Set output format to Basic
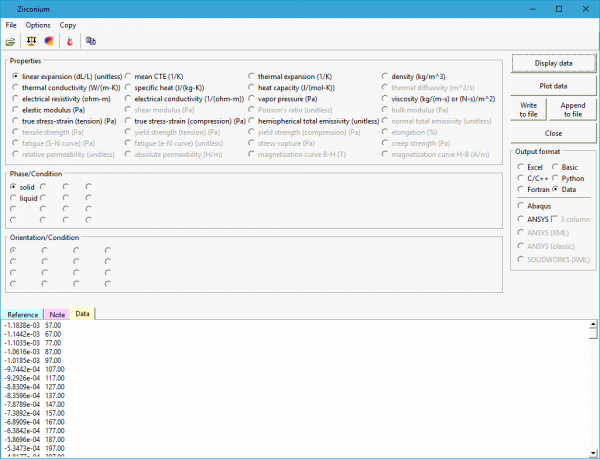600x459 pixels. point(565,167)
